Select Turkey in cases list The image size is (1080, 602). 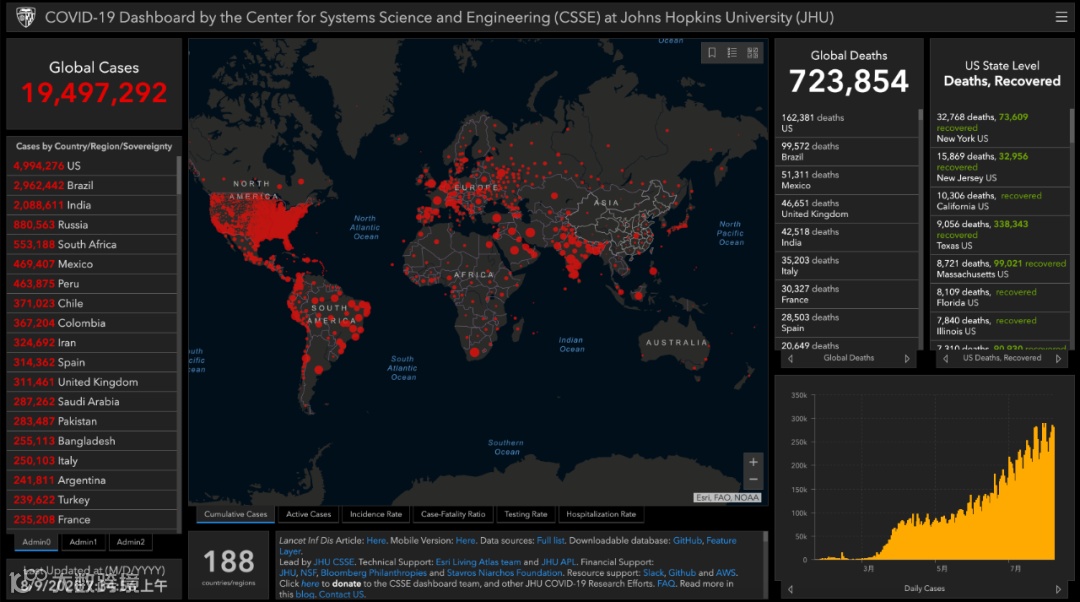click(93, 500)
